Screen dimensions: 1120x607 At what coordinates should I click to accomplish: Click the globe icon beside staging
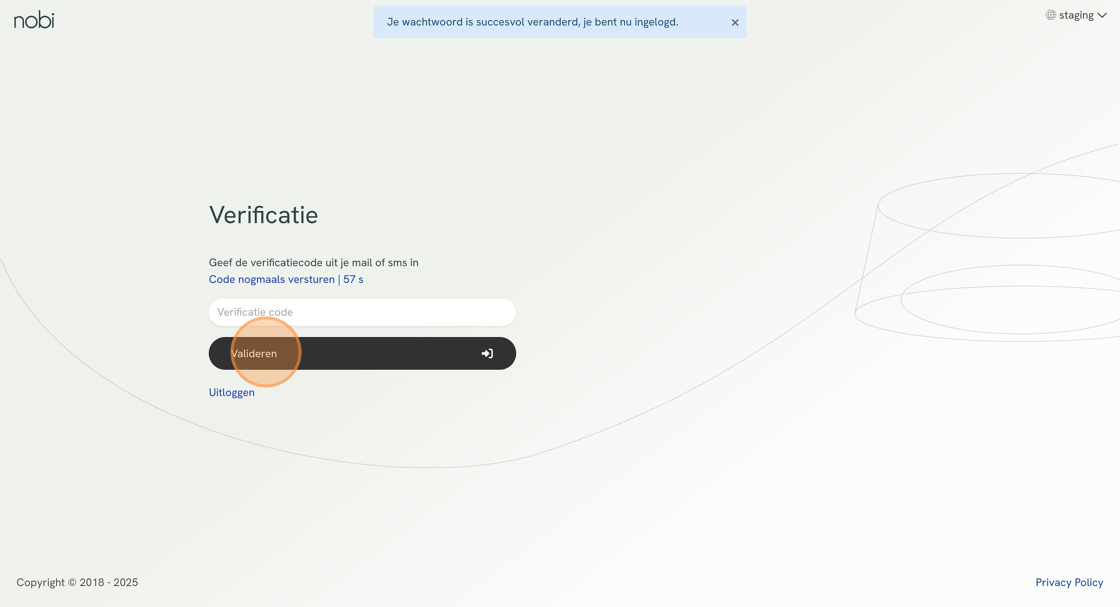click(x=1051, y=15)
